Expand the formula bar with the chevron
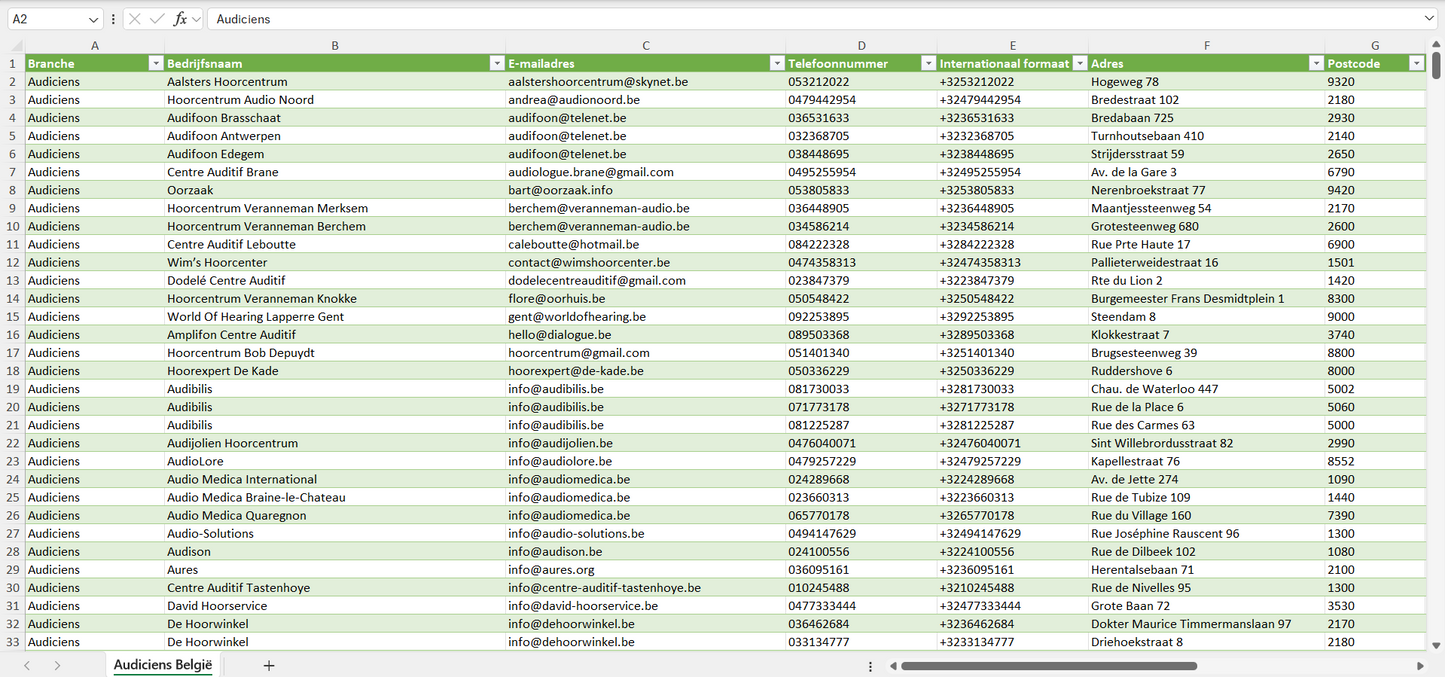Screen dimensions: 1445x677 [1429, 19]
